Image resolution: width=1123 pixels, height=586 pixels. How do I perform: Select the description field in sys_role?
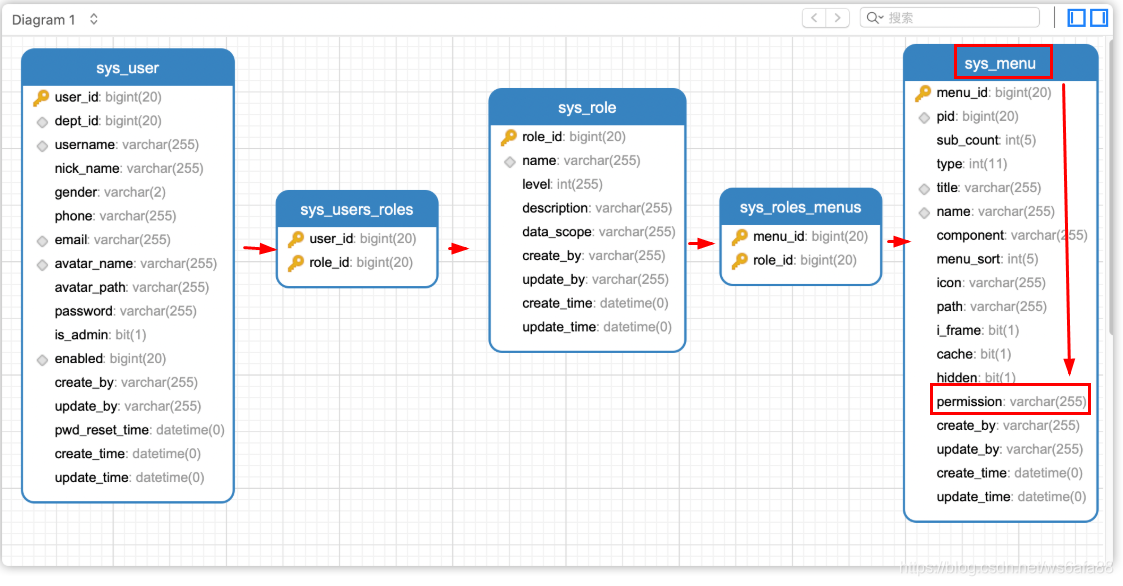[x=597, y=208]
